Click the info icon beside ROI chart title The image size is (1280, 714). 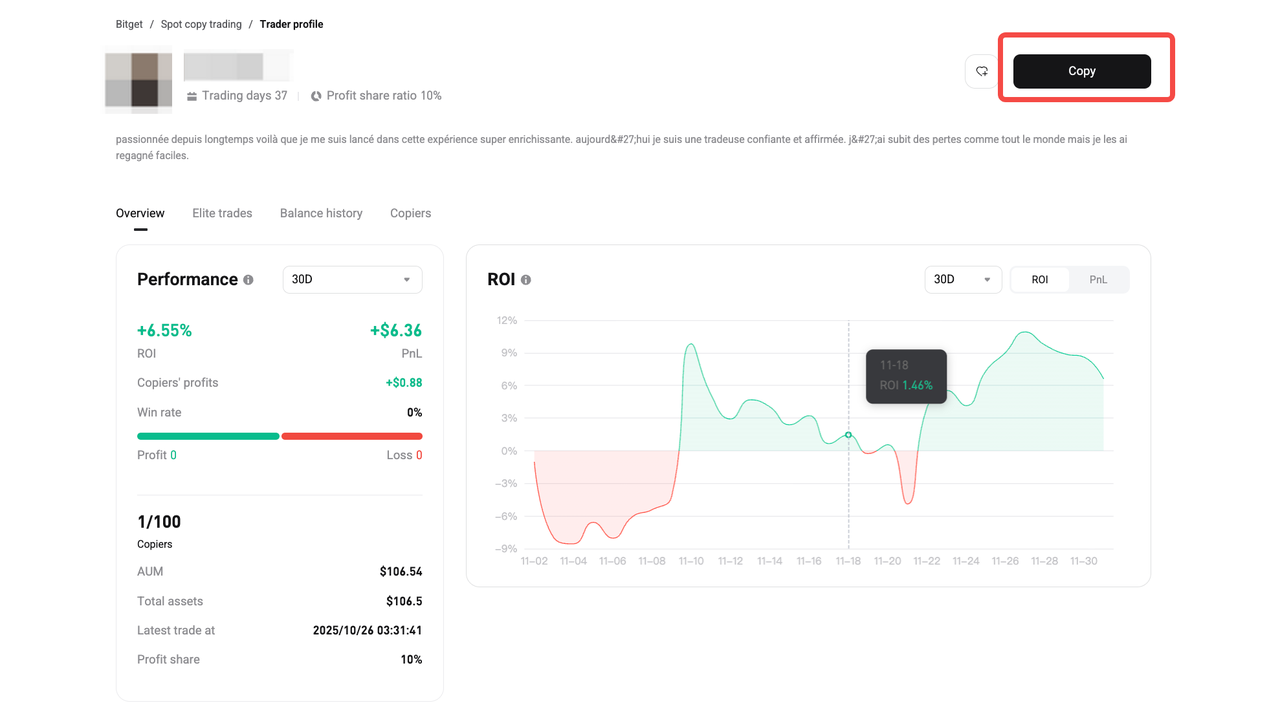pos(525,280)
